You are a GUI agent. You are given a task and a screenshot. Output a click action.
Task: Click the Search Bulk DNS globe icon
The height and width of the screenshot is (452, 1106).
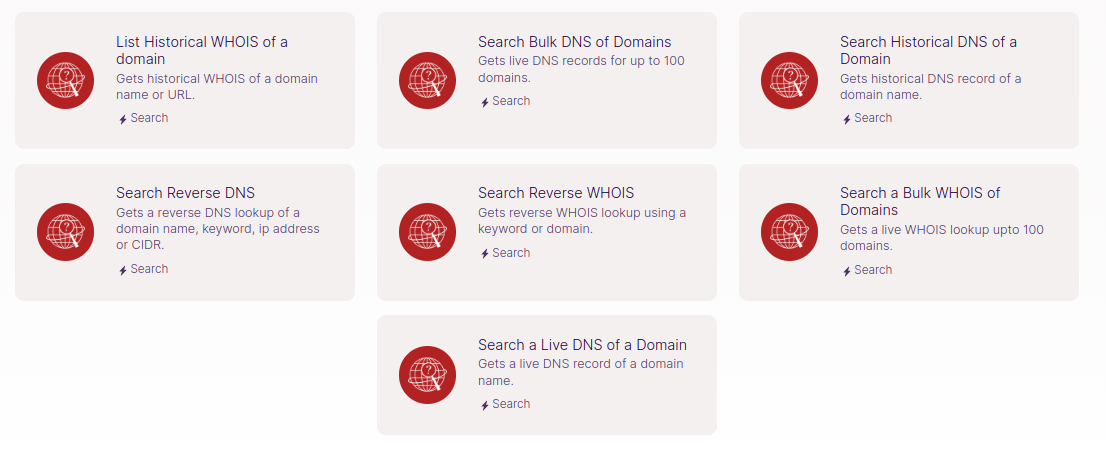[428, 80]
